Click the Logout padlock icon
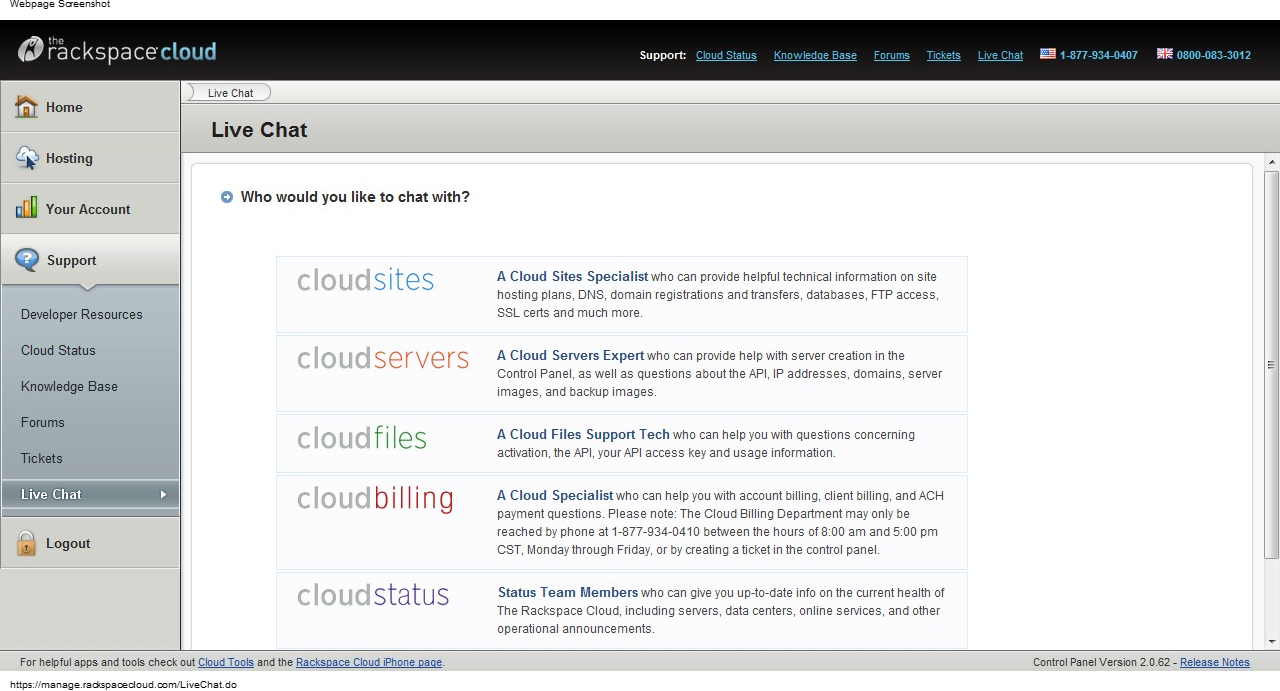Image resolution: width=1280 pixels, height=691 pixels. coord(26,543)
